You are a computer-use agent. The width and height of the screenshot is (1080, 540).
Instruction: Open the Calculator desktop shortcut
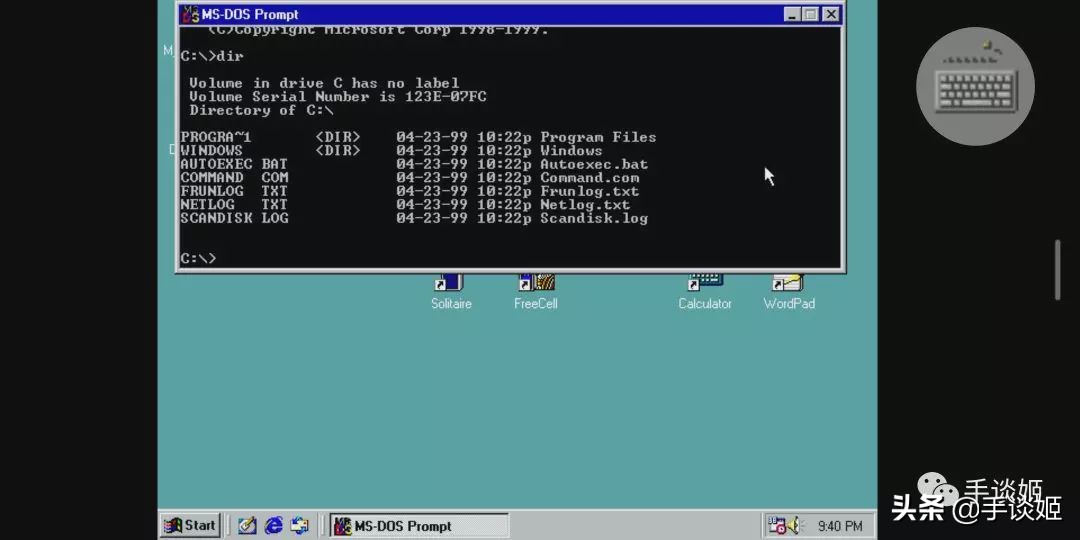coord(705,293)
